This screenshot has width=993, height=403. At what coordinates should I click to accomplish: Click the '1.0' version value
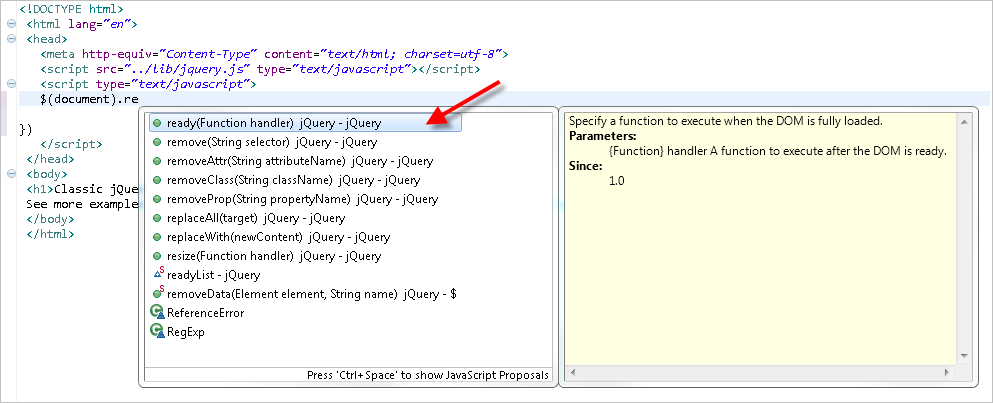coord(616,181)
